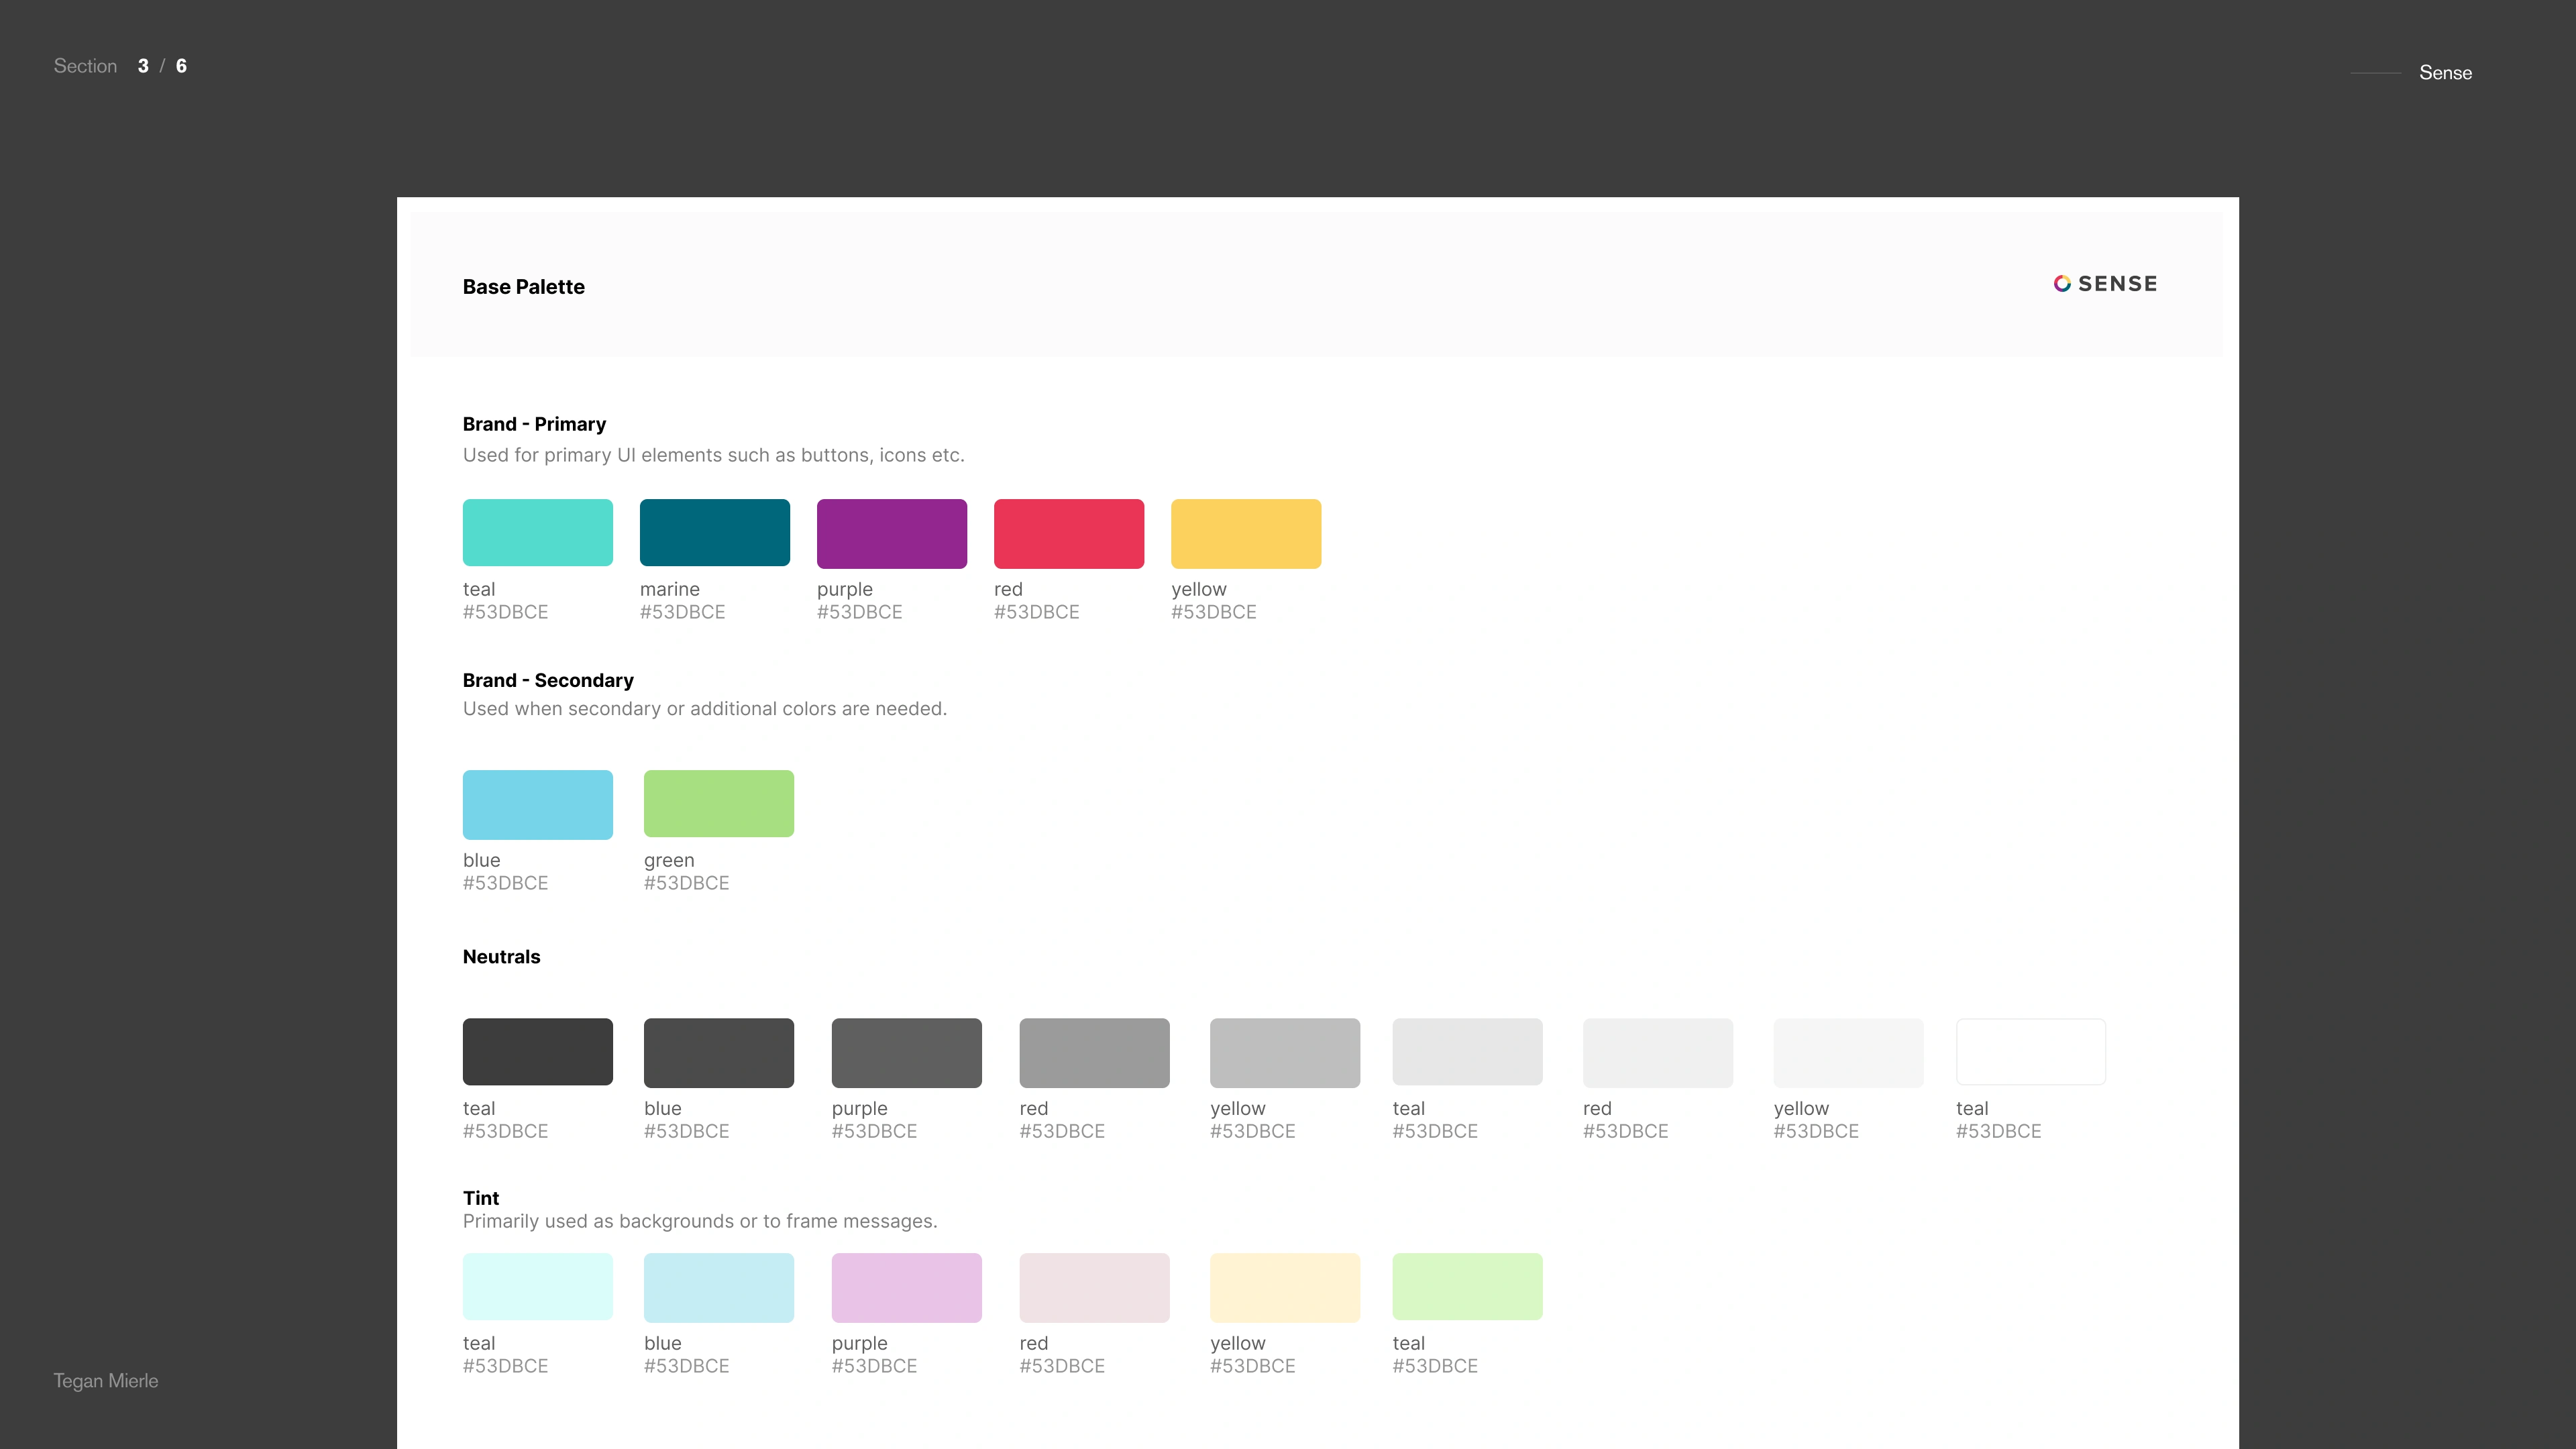Click the Sense label at top right
This screenshot has width=2576, height=1449.
(x=2445, y=73)
